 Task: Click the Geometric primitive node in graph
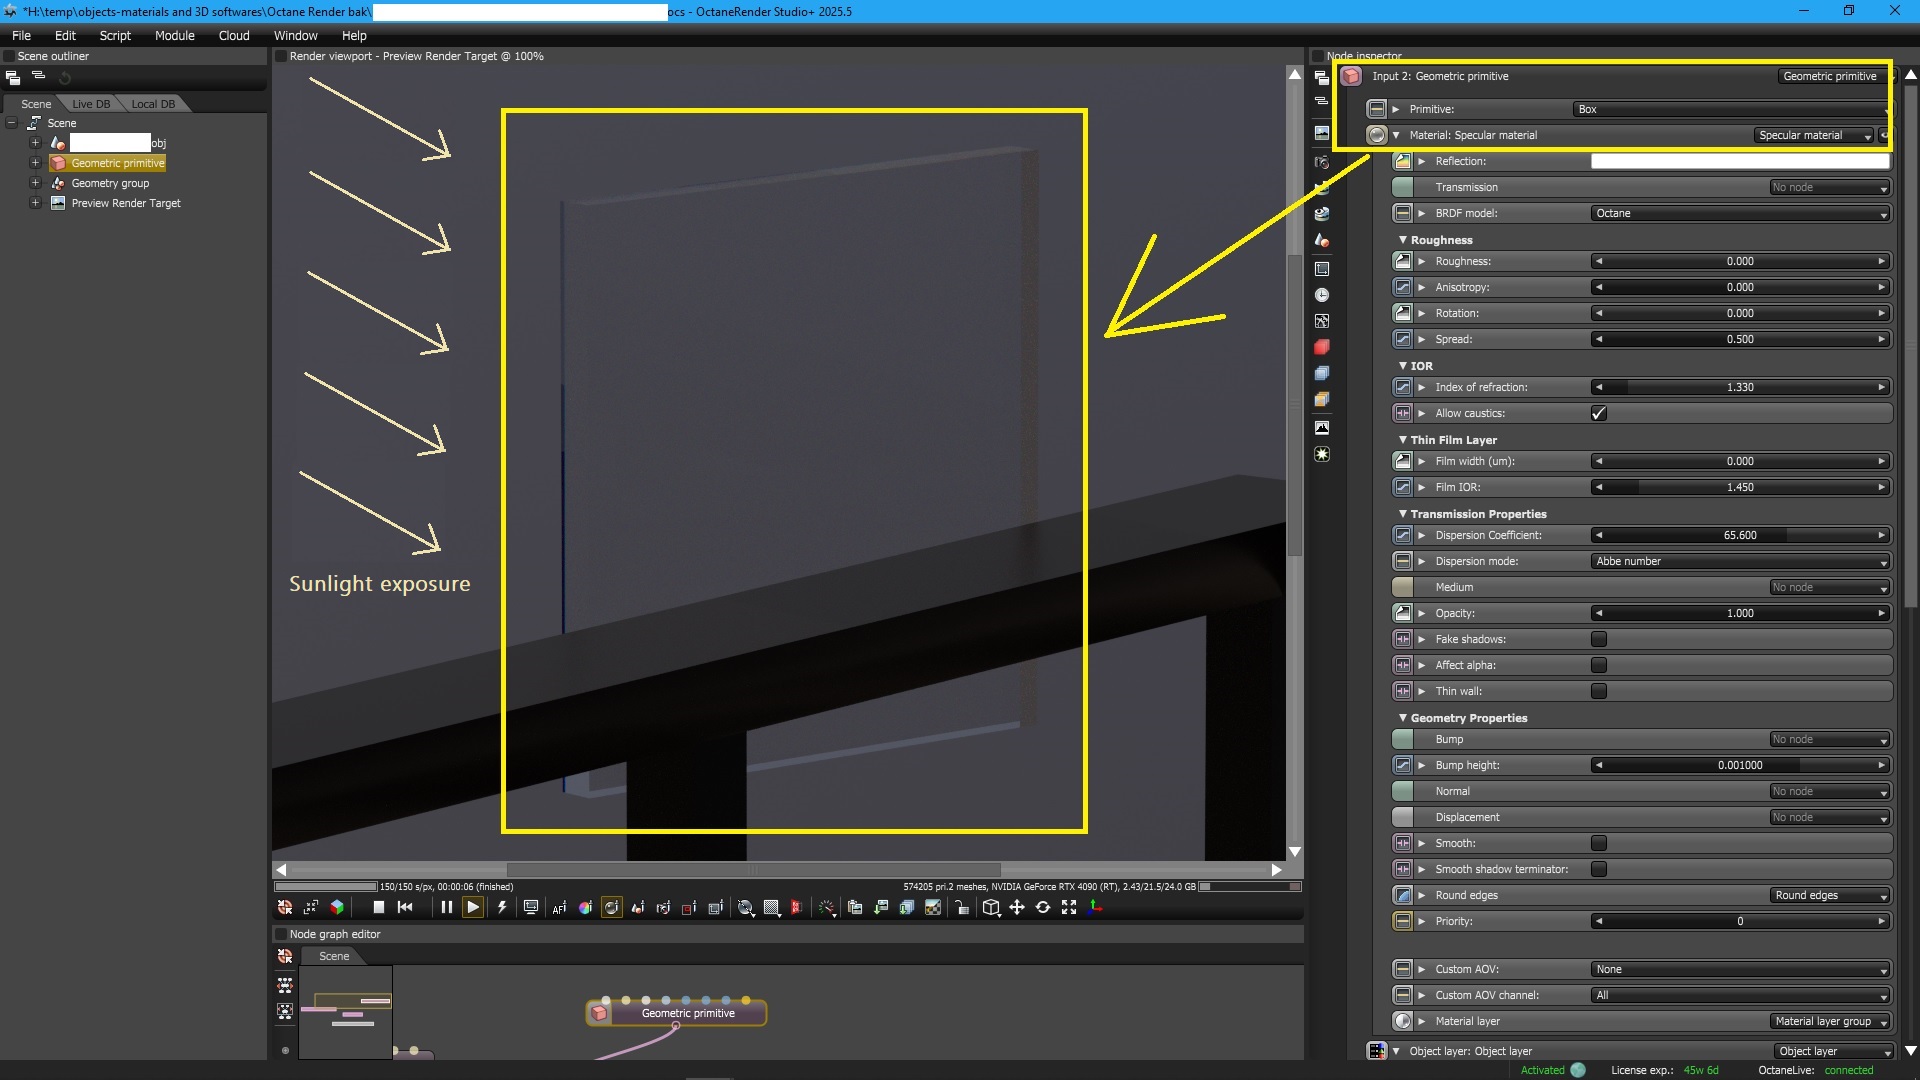[x=687, y=1013]
